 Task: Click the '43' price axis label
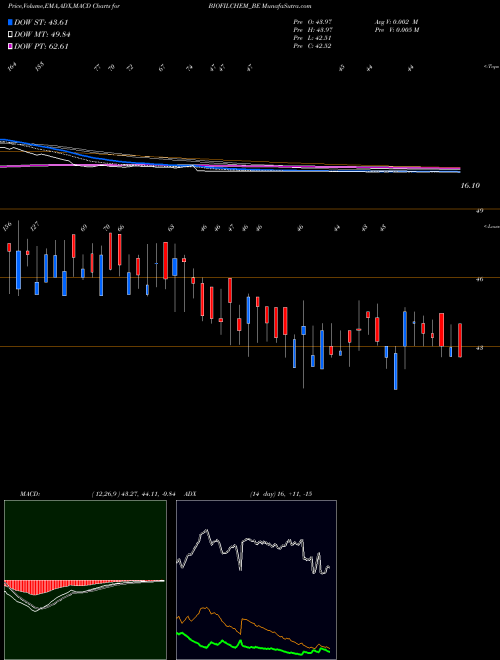coord(479,348)
